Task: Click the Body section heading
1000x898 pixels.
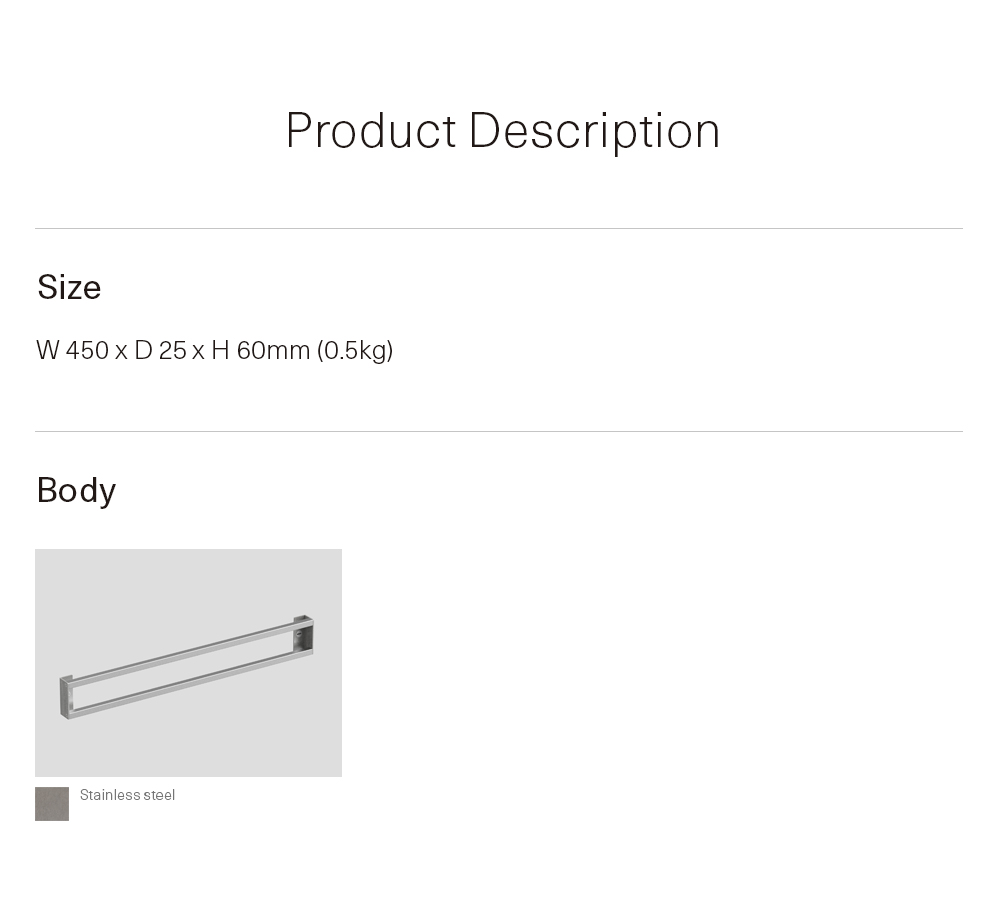Action: (76, 490)
